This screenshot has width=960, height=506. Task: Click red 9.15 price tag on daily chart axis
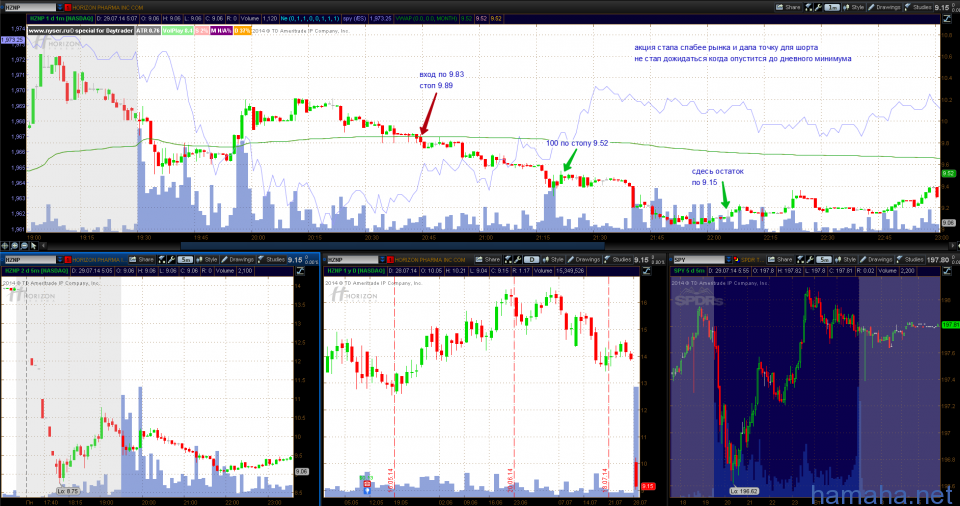[x=648, y=486]
